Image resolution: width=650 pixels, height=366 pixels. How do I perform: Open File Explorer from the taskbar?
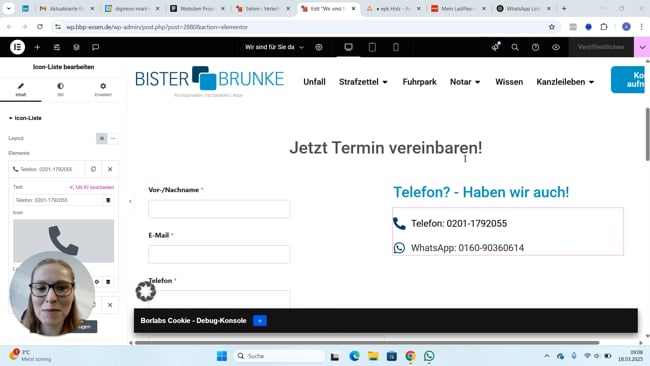pyautogui.click(x=373, y=356)
